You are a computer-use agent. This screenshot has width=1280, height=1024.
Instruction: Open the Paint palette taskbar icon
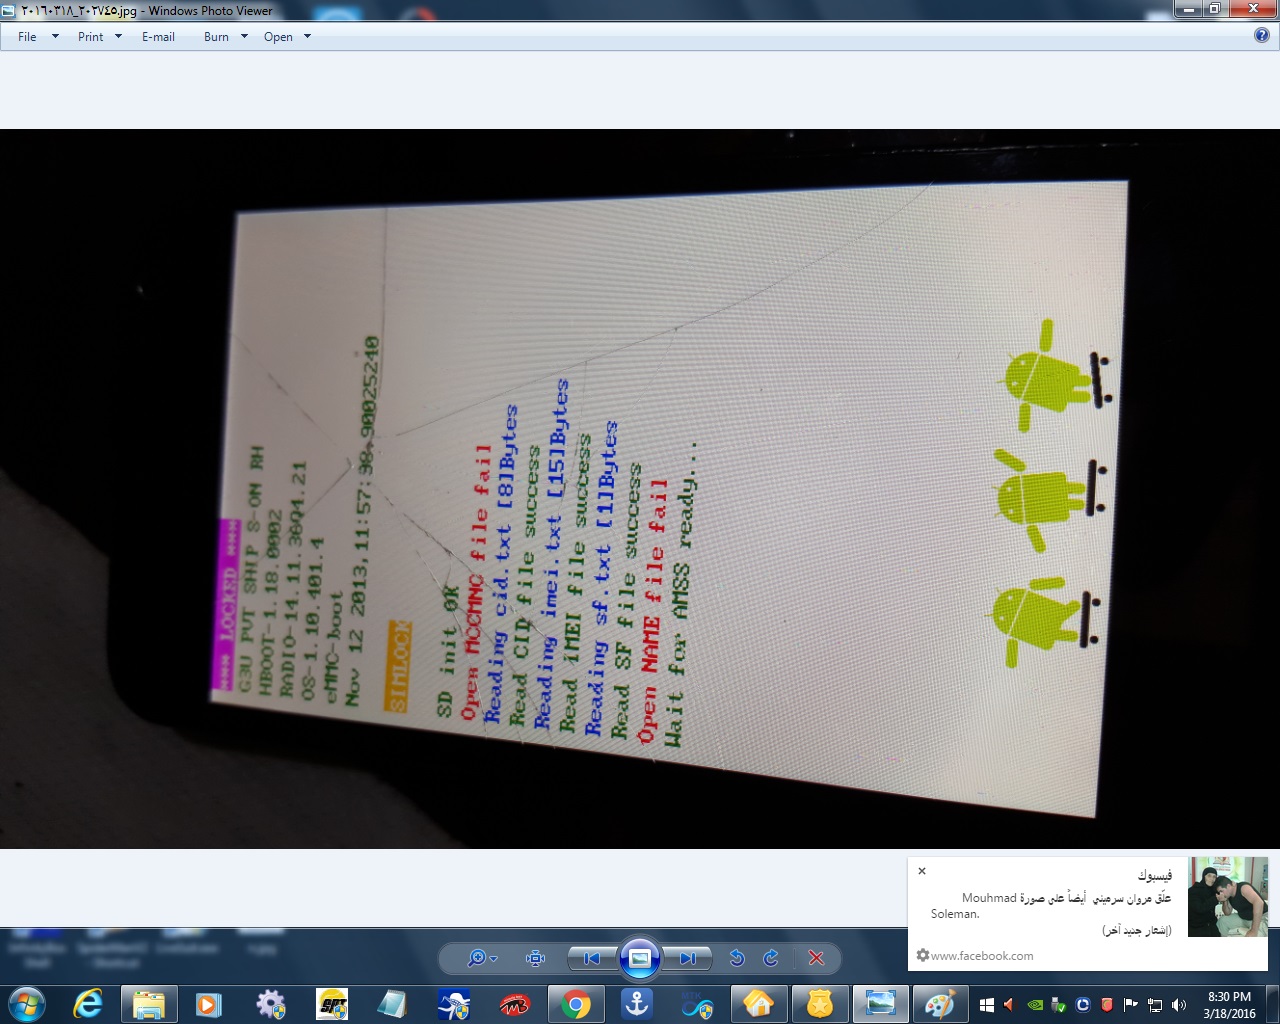click(941, 1004)
